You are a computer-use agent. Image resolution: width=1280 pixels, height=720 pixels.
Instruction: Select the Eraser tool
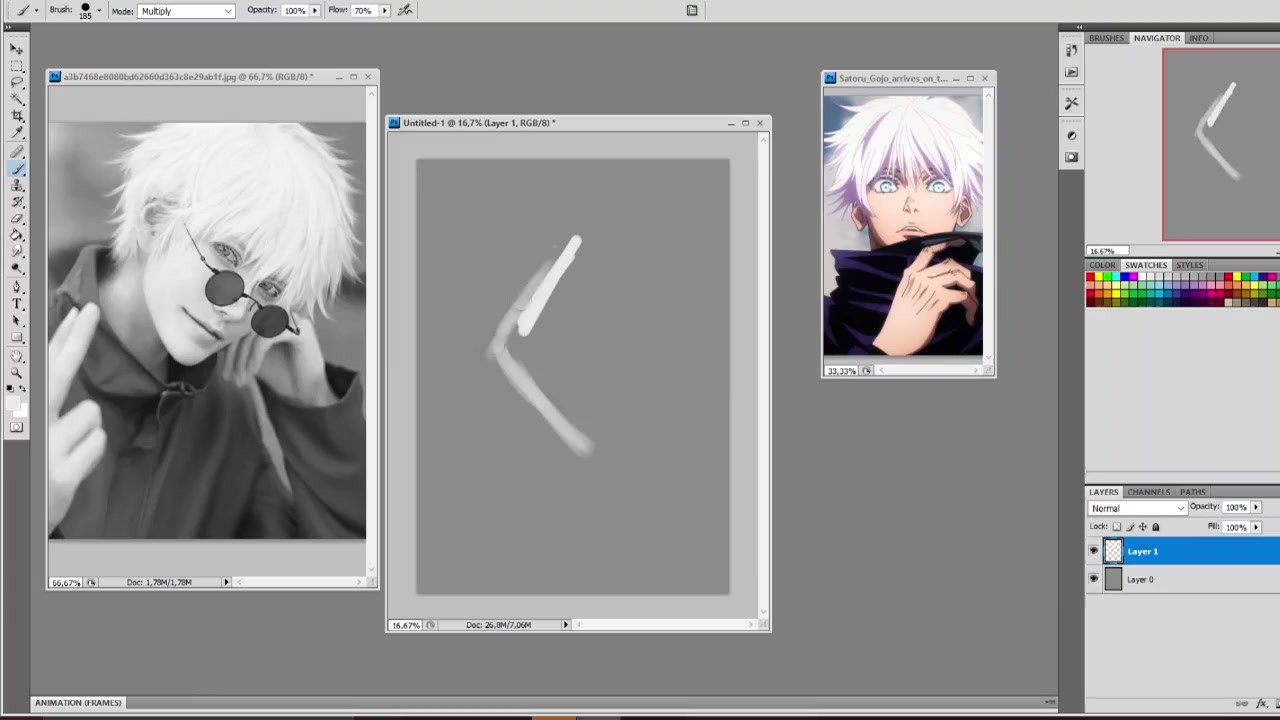pos(17,219)
